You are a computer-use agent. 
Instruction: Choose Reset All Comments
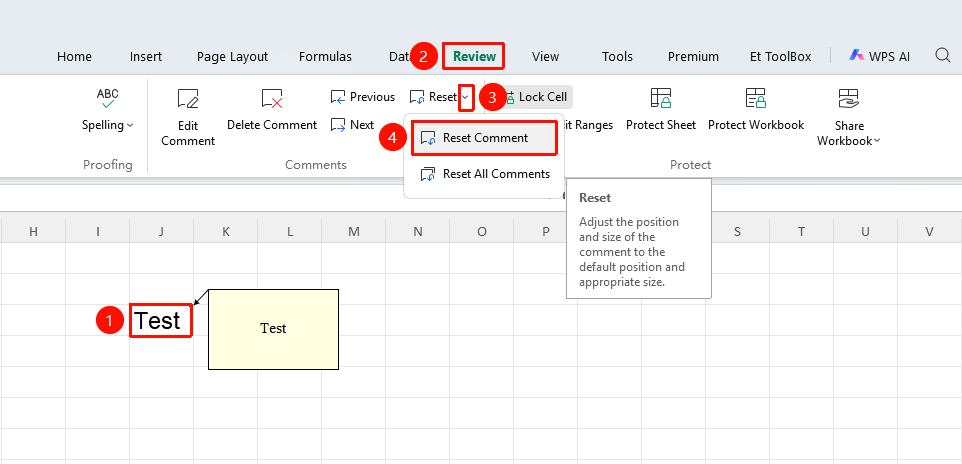[484, 174]
